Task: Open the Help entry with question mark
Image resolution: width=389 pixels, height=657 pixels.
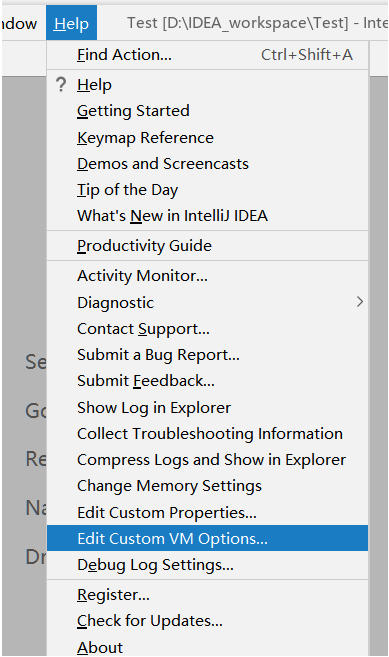Action: point(207,85)
